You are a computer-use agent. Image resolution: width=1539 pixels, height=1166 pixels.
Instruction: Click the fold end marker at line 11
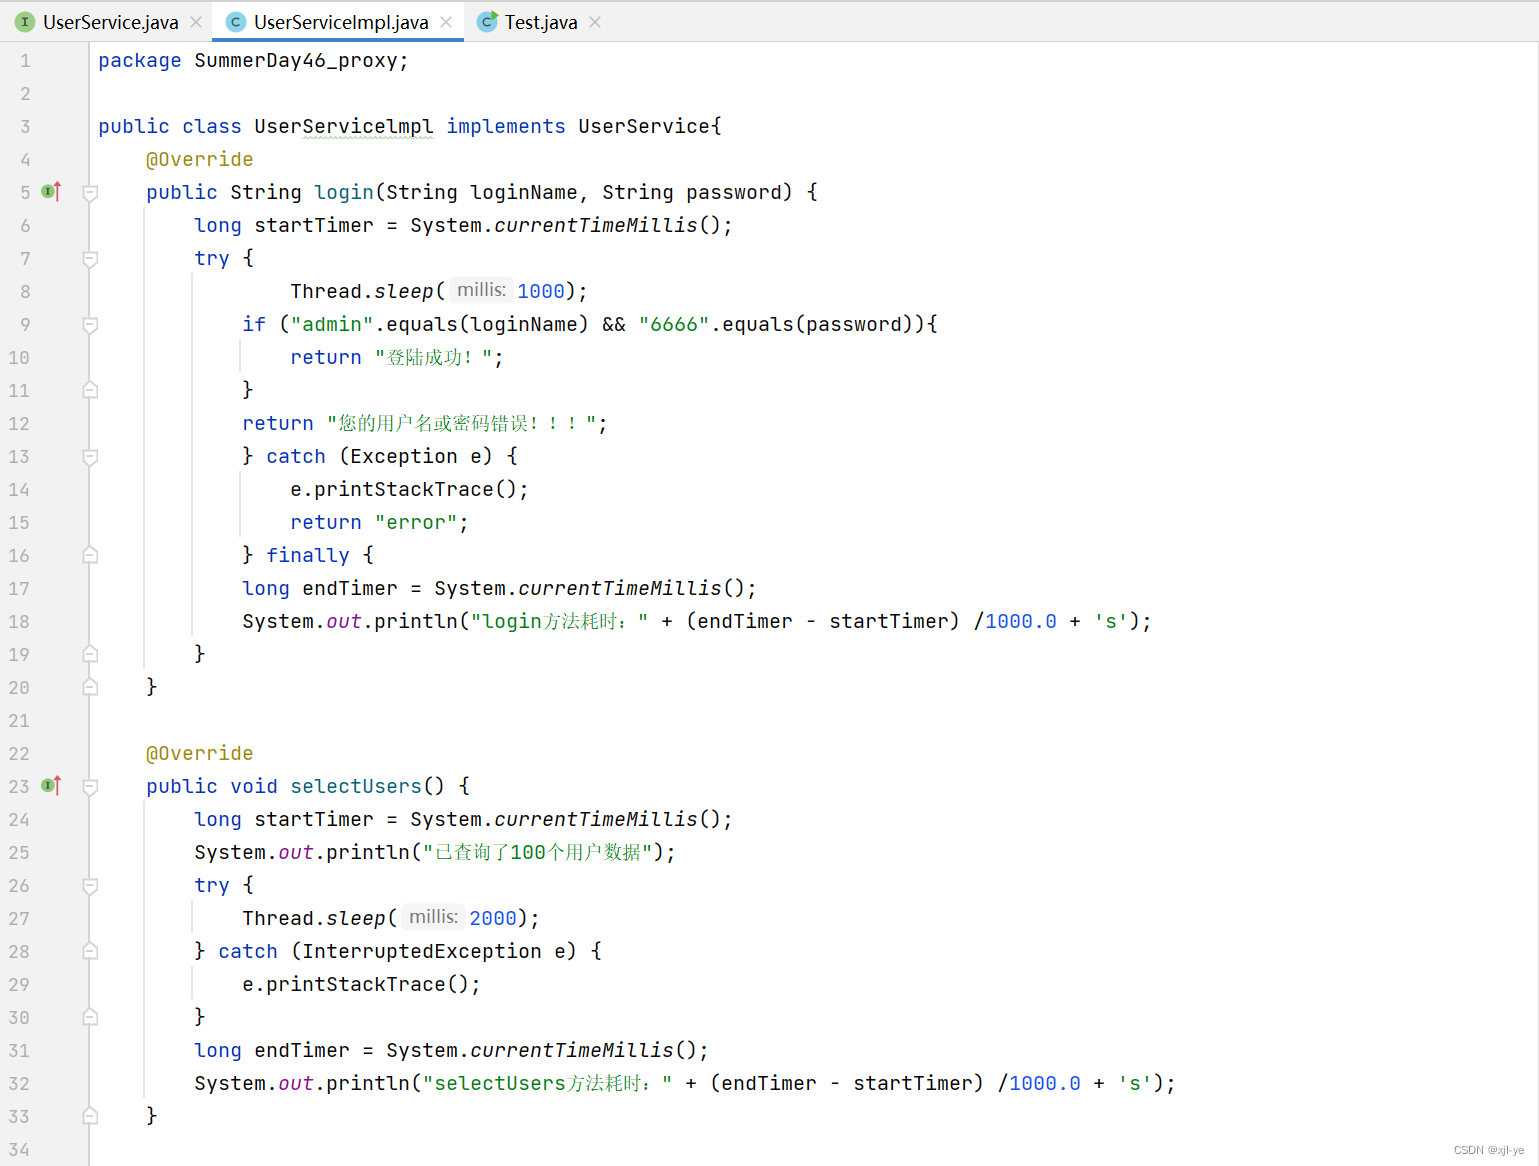pos(90,390)
